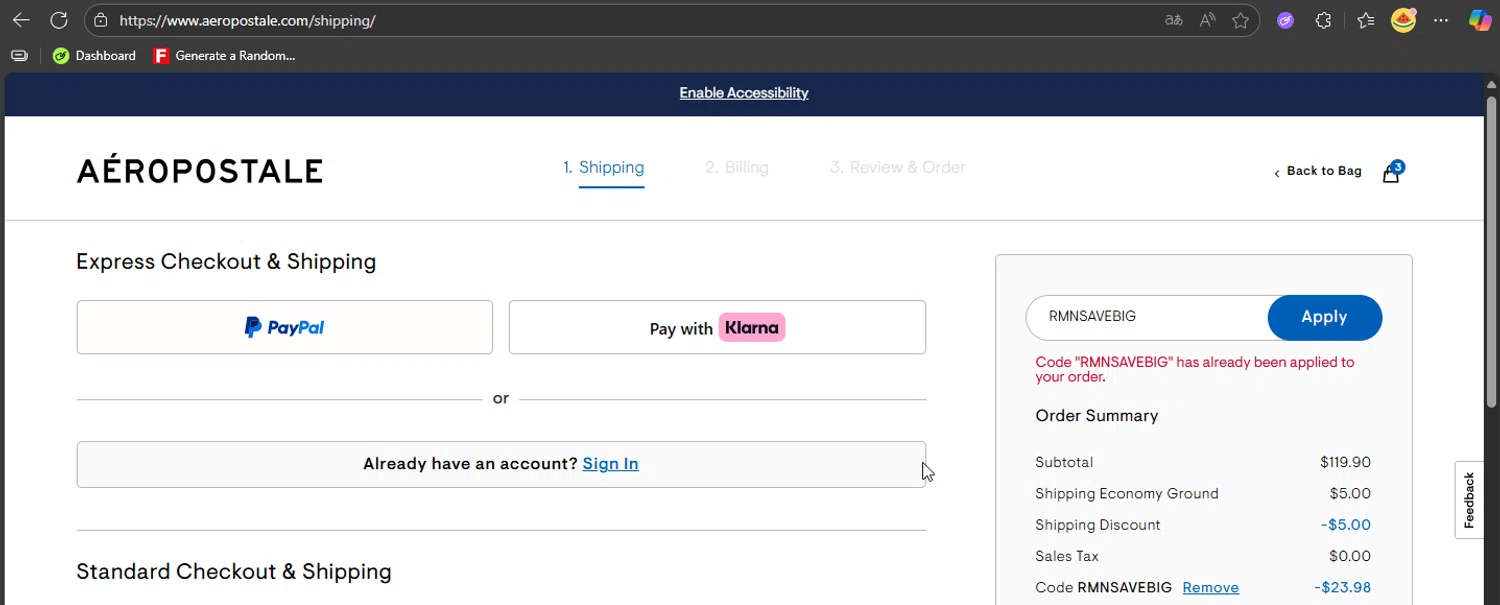
Task: Add this page to favorites
Action: coord(1241,20)
